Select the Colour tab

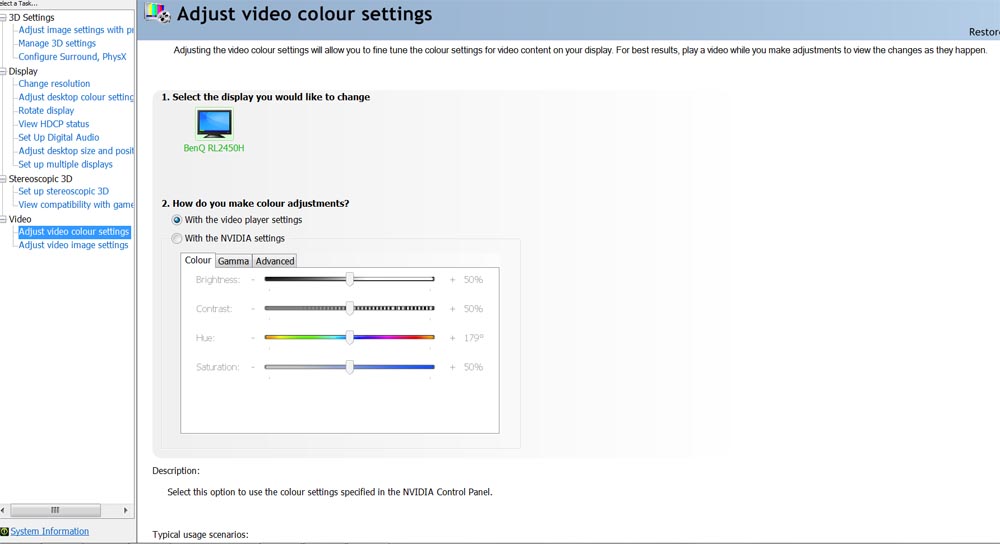point(198,260)
